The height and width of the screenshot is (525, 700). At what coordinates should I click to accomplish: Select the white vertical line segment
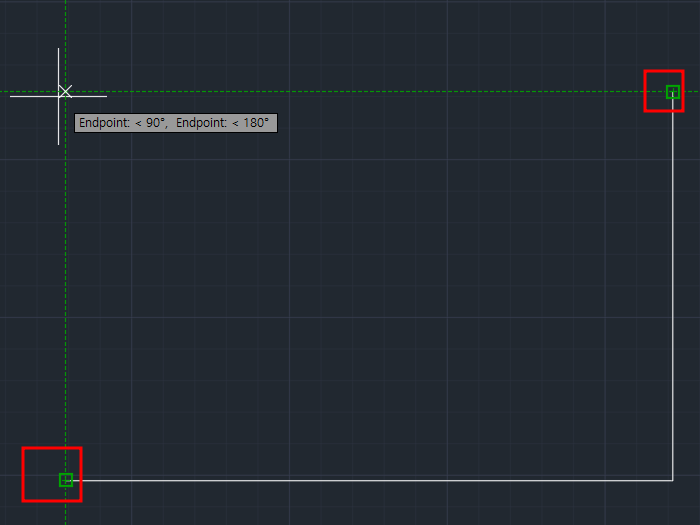[673, 286]
